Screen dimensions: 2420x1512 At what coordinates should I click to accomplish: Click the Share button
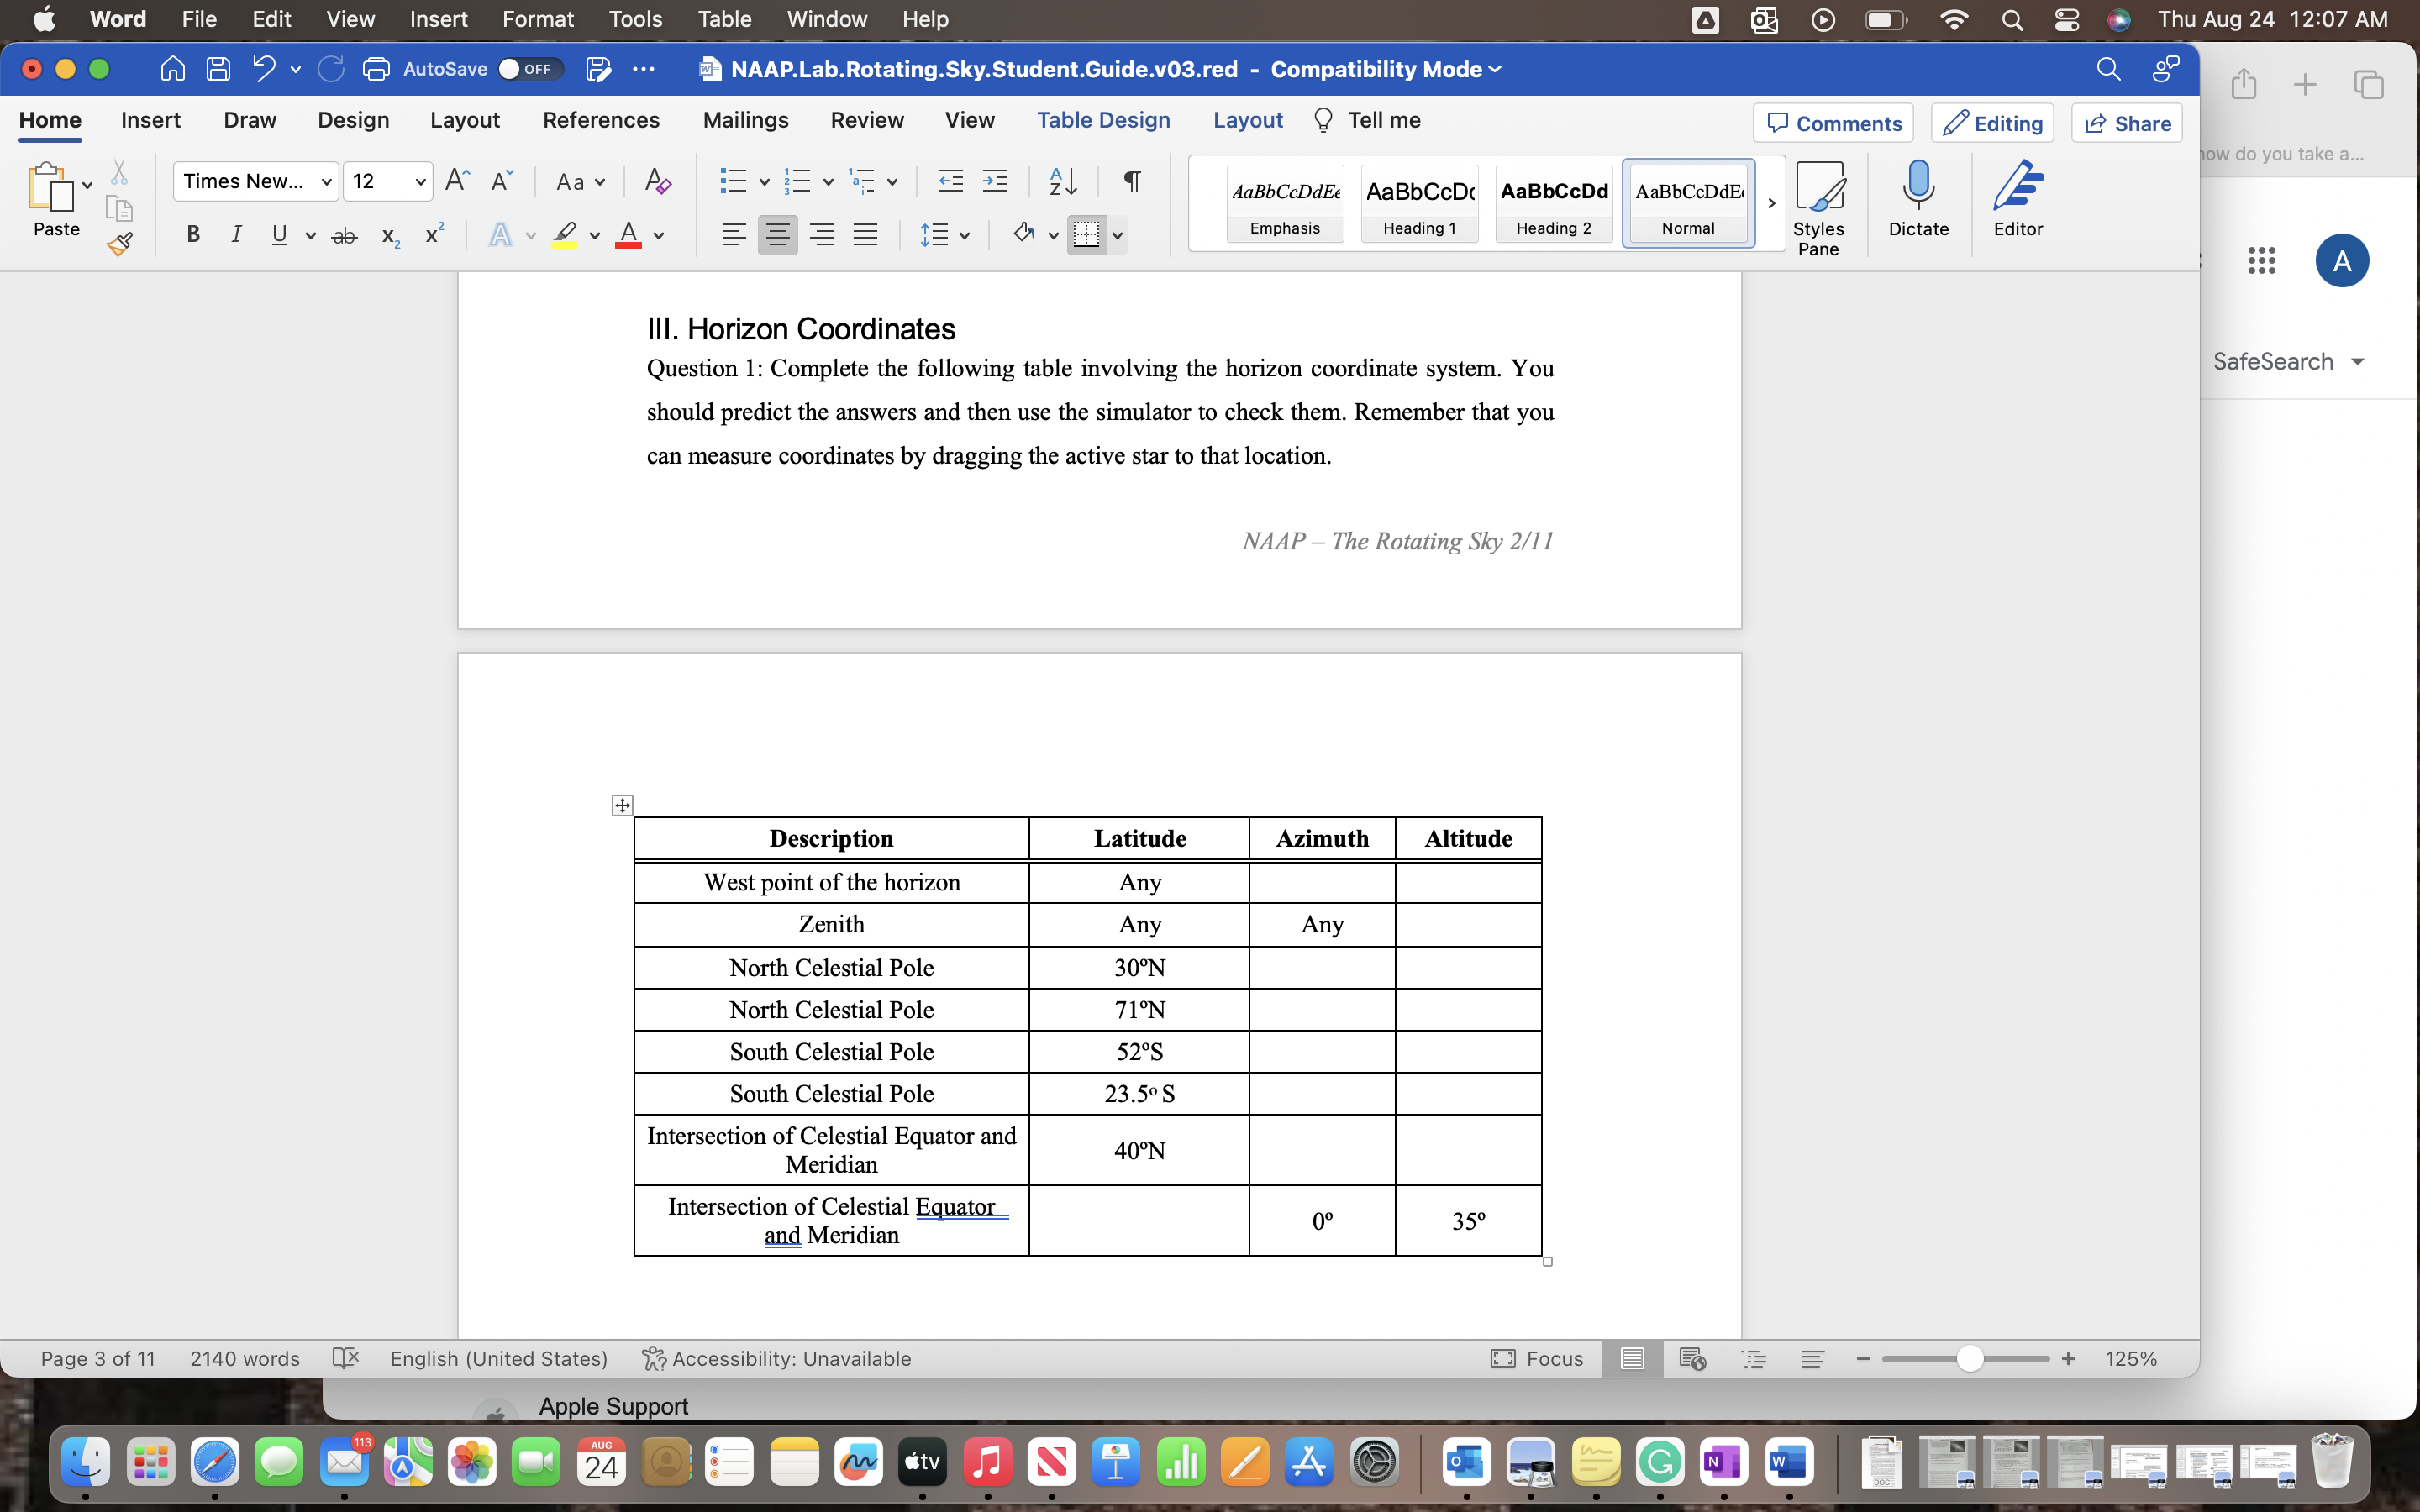click(2127, 123)
